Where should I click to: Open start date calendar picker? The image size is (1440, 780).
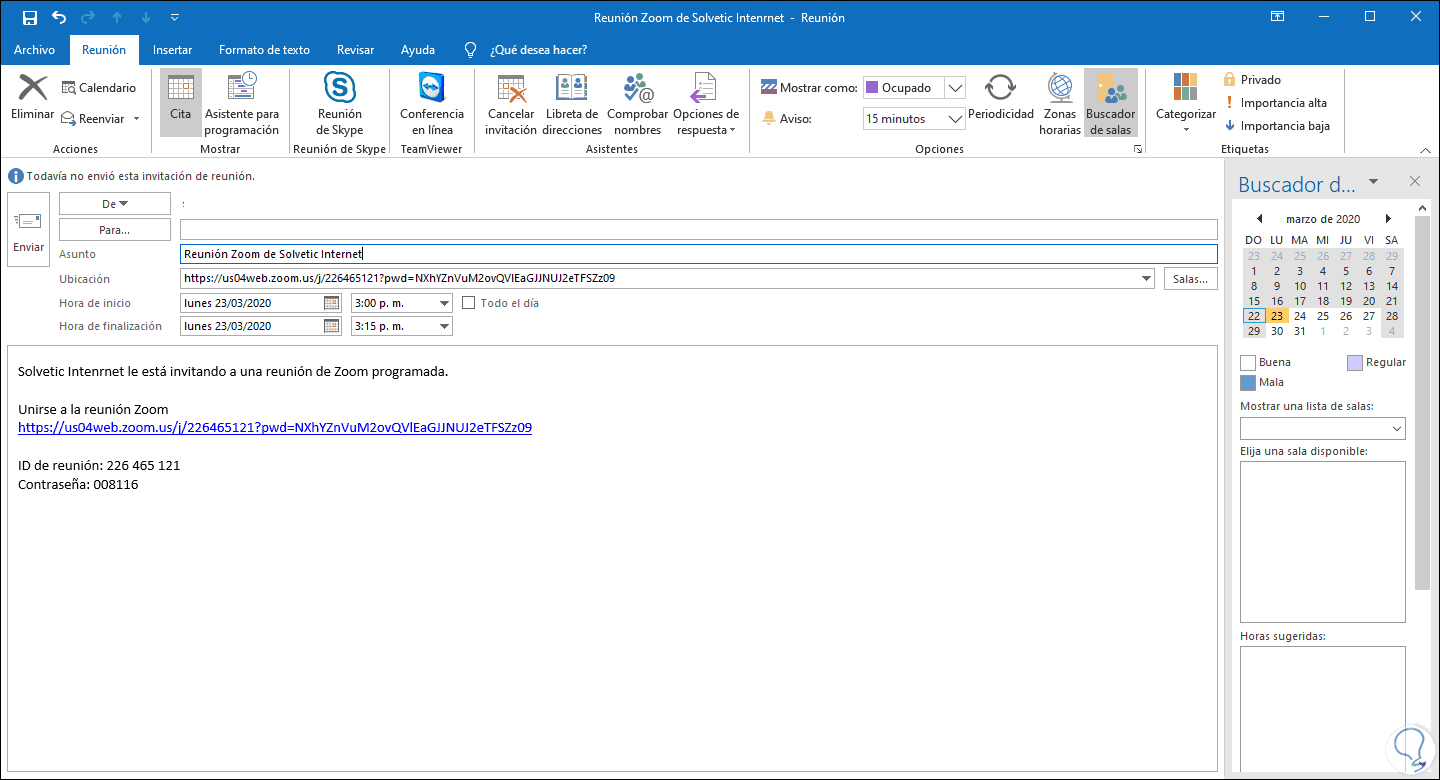332,303
